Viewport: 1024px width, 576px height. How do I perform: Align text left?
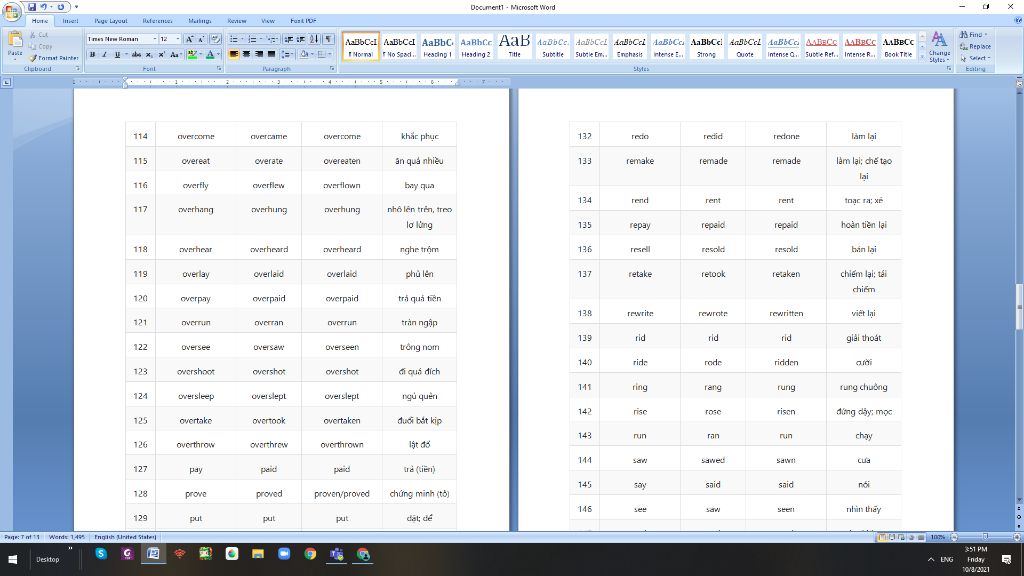234,55
